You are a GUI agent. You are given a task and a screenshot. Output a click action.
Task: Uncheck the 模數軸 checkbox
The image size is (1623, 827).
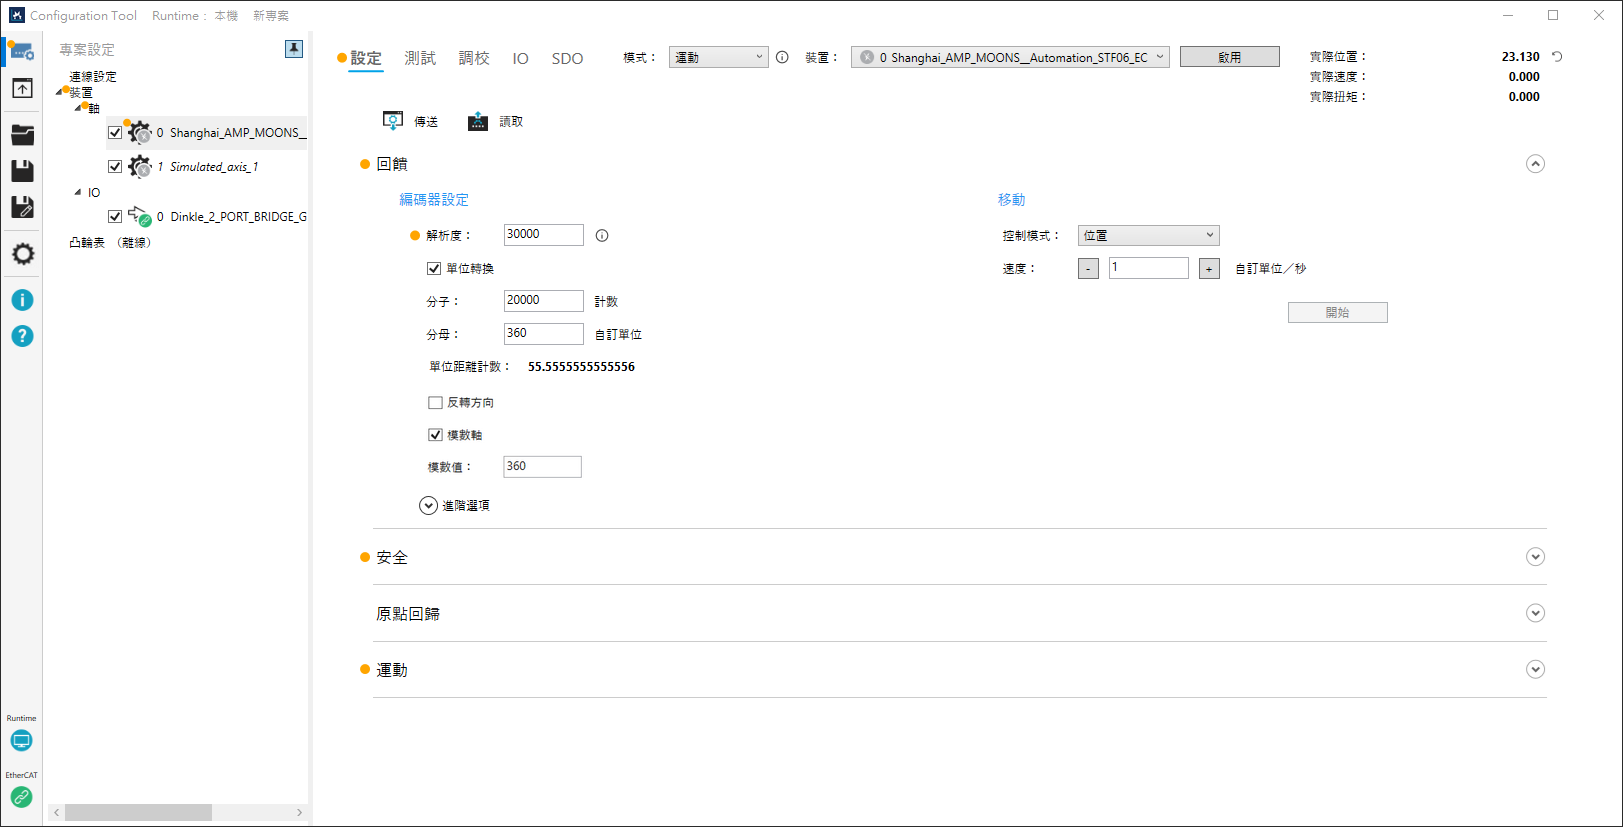tap(435, 435)
